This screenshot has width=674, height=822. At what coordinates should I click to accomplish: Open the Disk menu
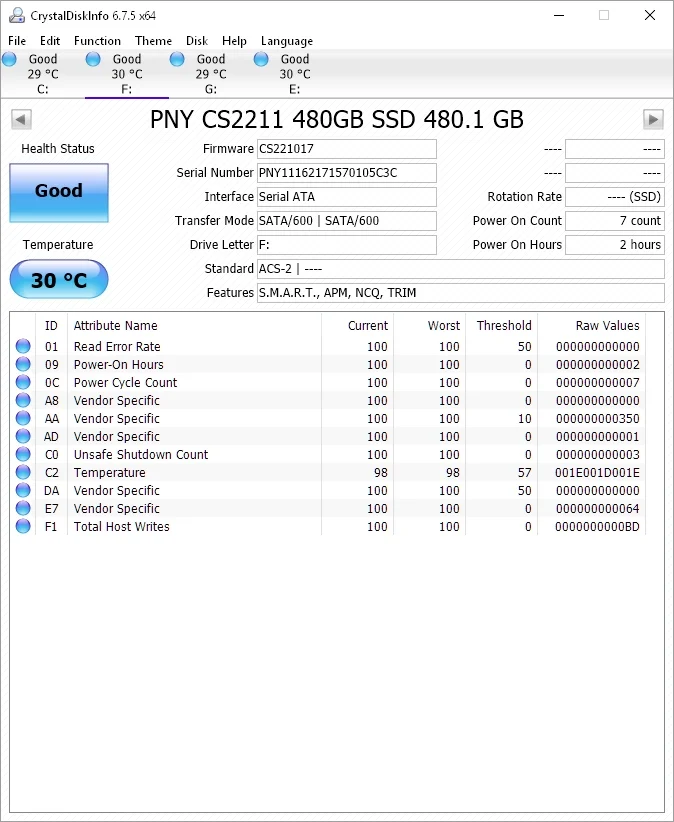[x=197, y=41]
